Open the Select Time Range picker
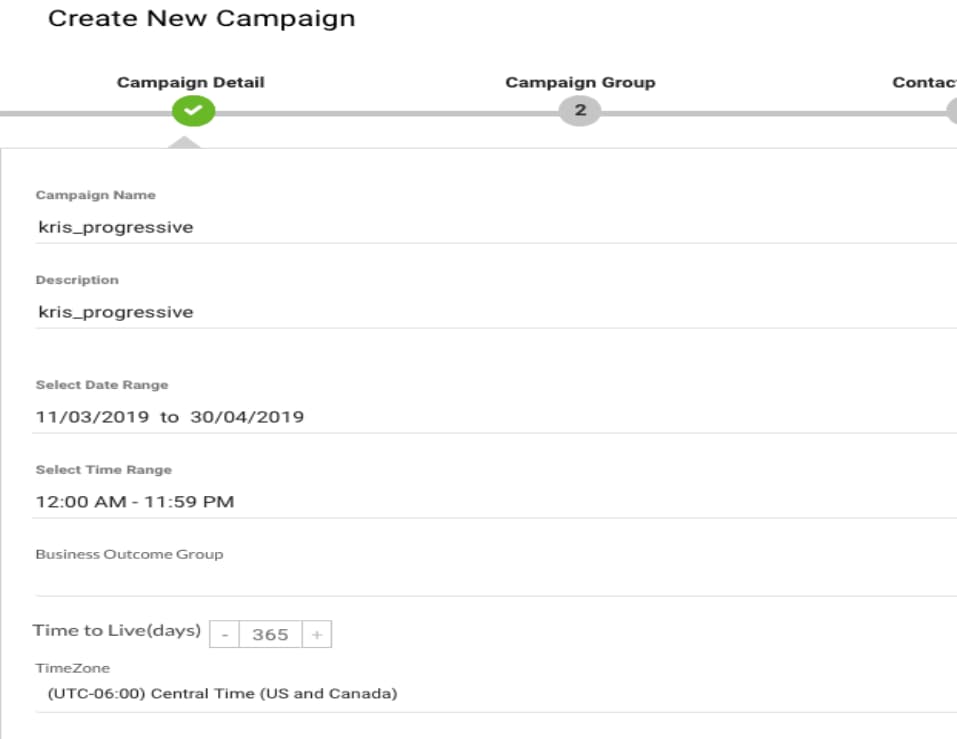957x739 pixels. coord(496,502)
